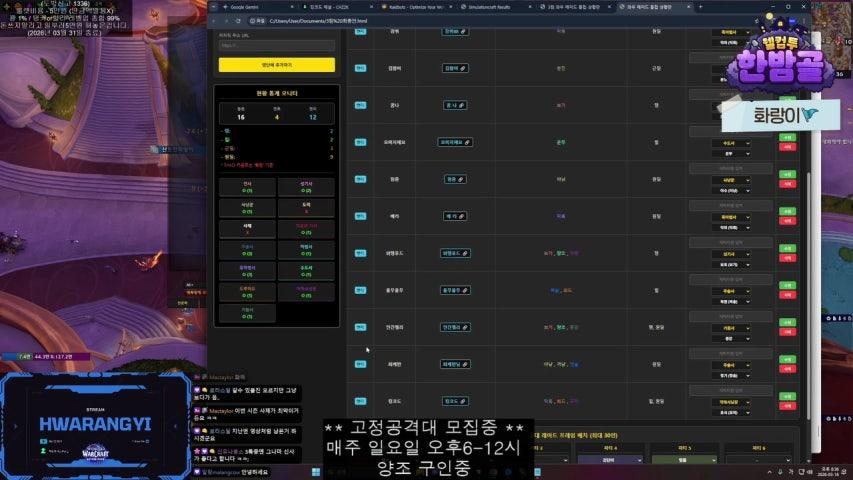
Task: Open the spec dropdown in 홀꾸홀꾸 row
Action: (x=731, y=301)
